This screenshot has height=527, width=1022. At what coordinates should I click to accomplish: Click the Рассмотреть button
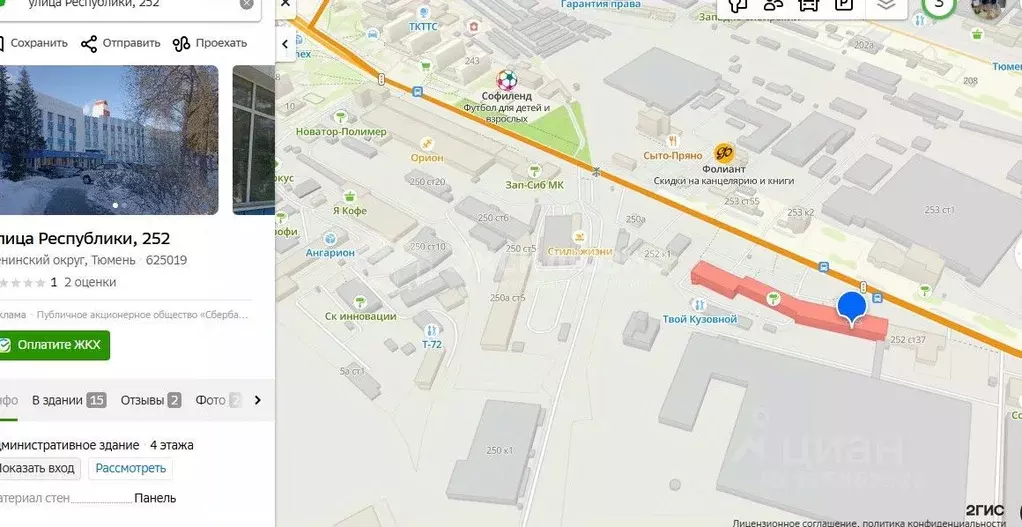tap(130, 468)
